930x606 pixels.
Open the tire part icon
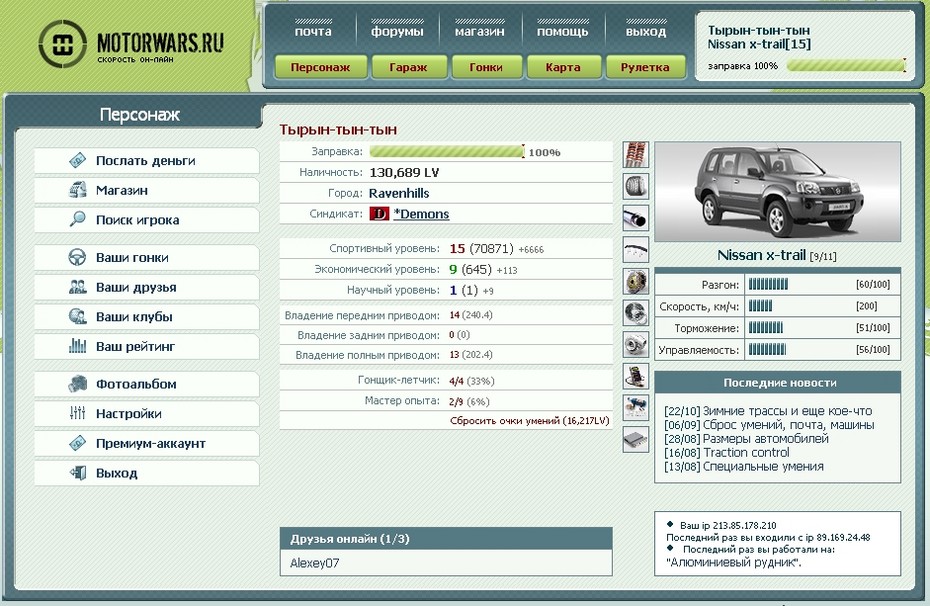[x=635, y=186]
